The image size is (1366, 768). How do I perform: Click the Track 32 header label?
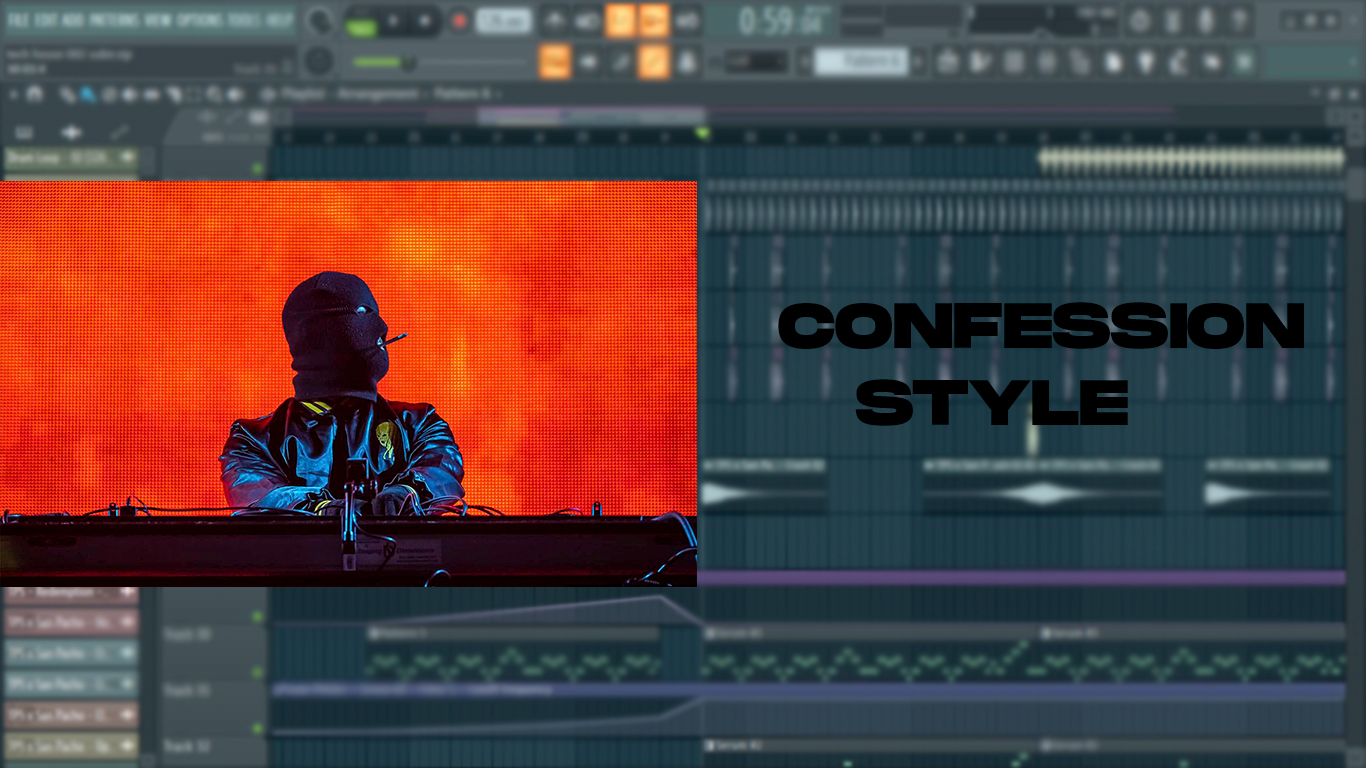pyautogui.click(x=188, y=745)
